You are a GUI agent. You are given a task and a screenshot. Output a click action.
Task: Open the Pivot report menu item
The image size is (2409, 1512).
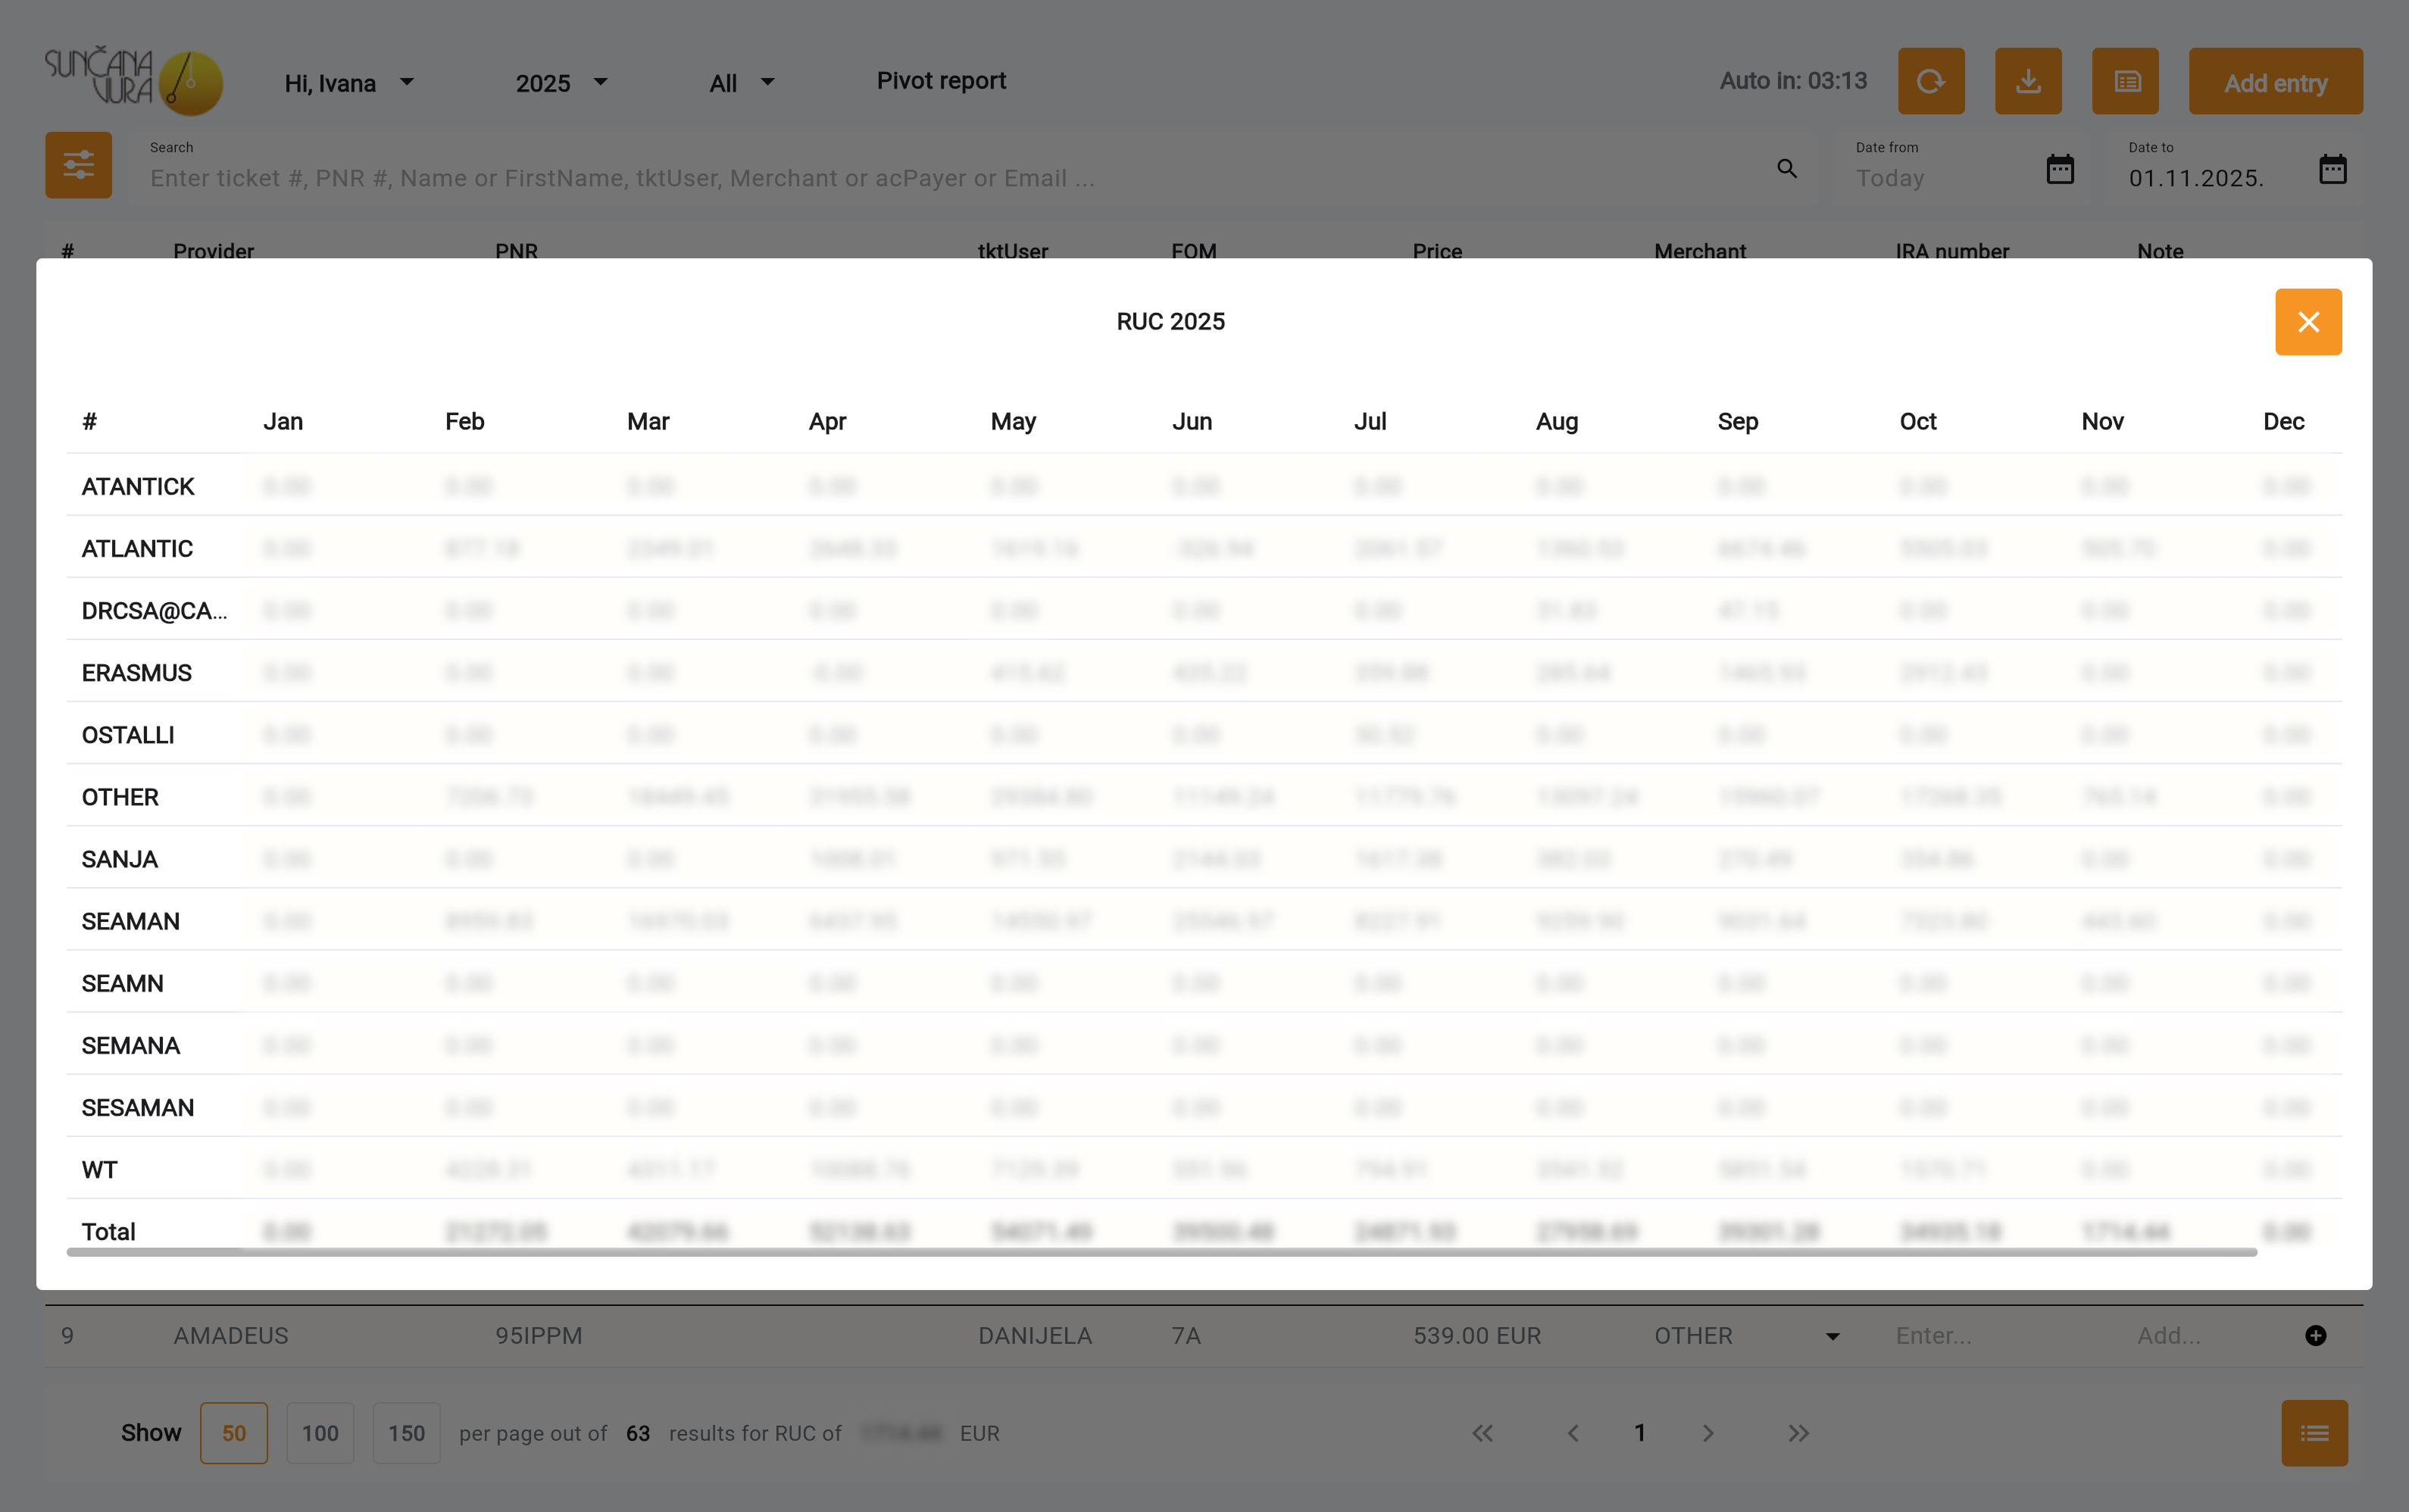[x=940, y=81]
